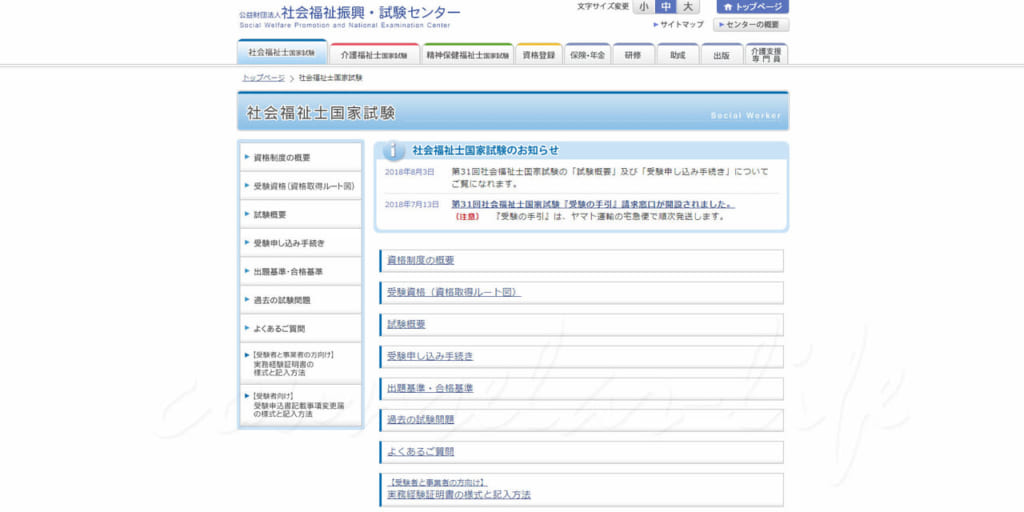This screenshot has height=512, width=1024.
Task: Open main link 試験概要
Action: point(406,324)
